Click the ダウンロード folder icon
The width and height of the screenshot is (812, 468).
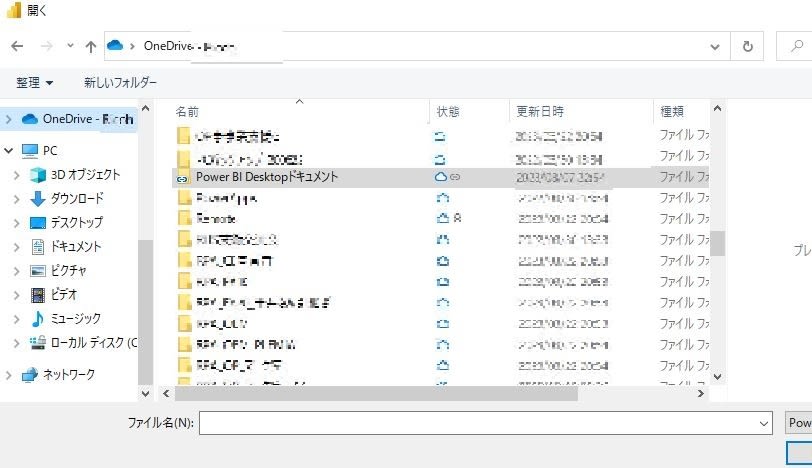(37, 199)
